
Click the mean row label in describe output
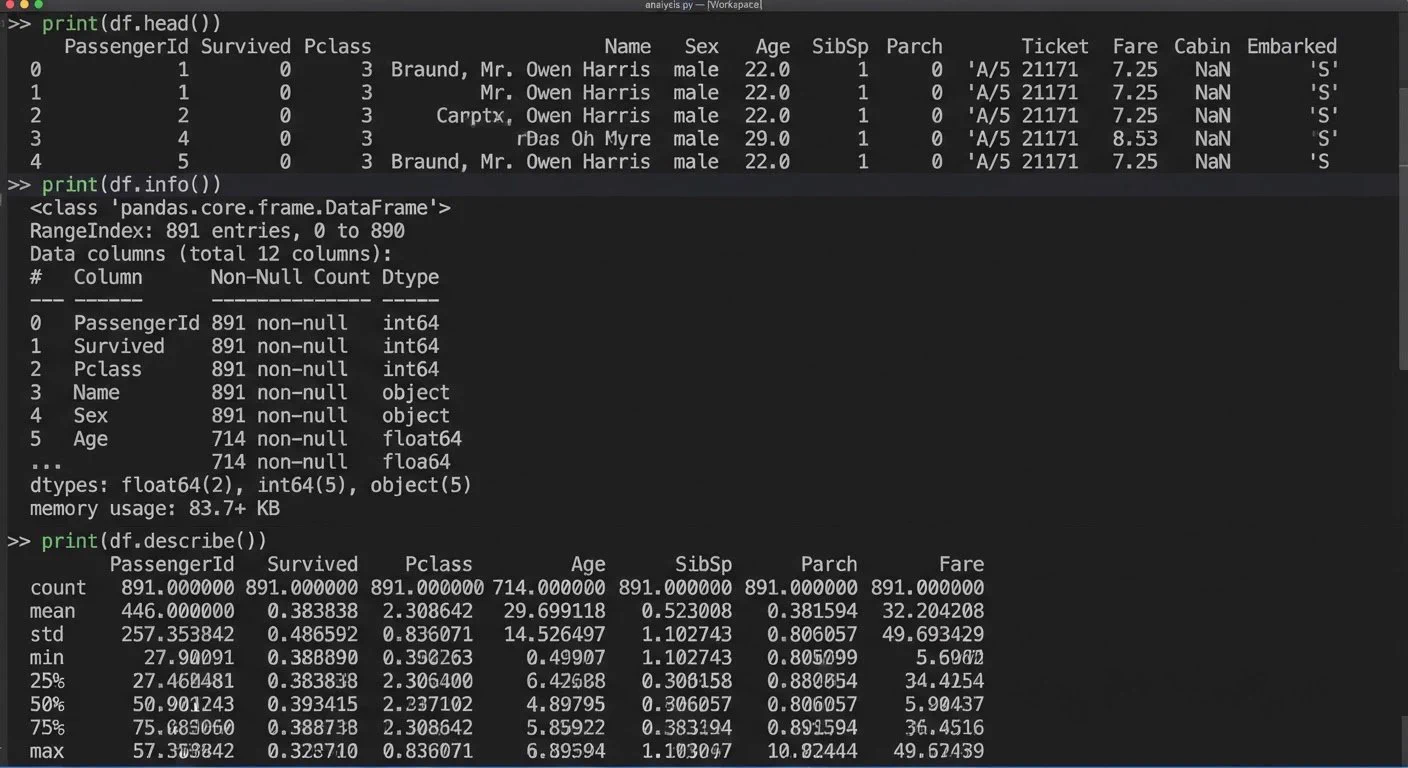pos(52,611)
